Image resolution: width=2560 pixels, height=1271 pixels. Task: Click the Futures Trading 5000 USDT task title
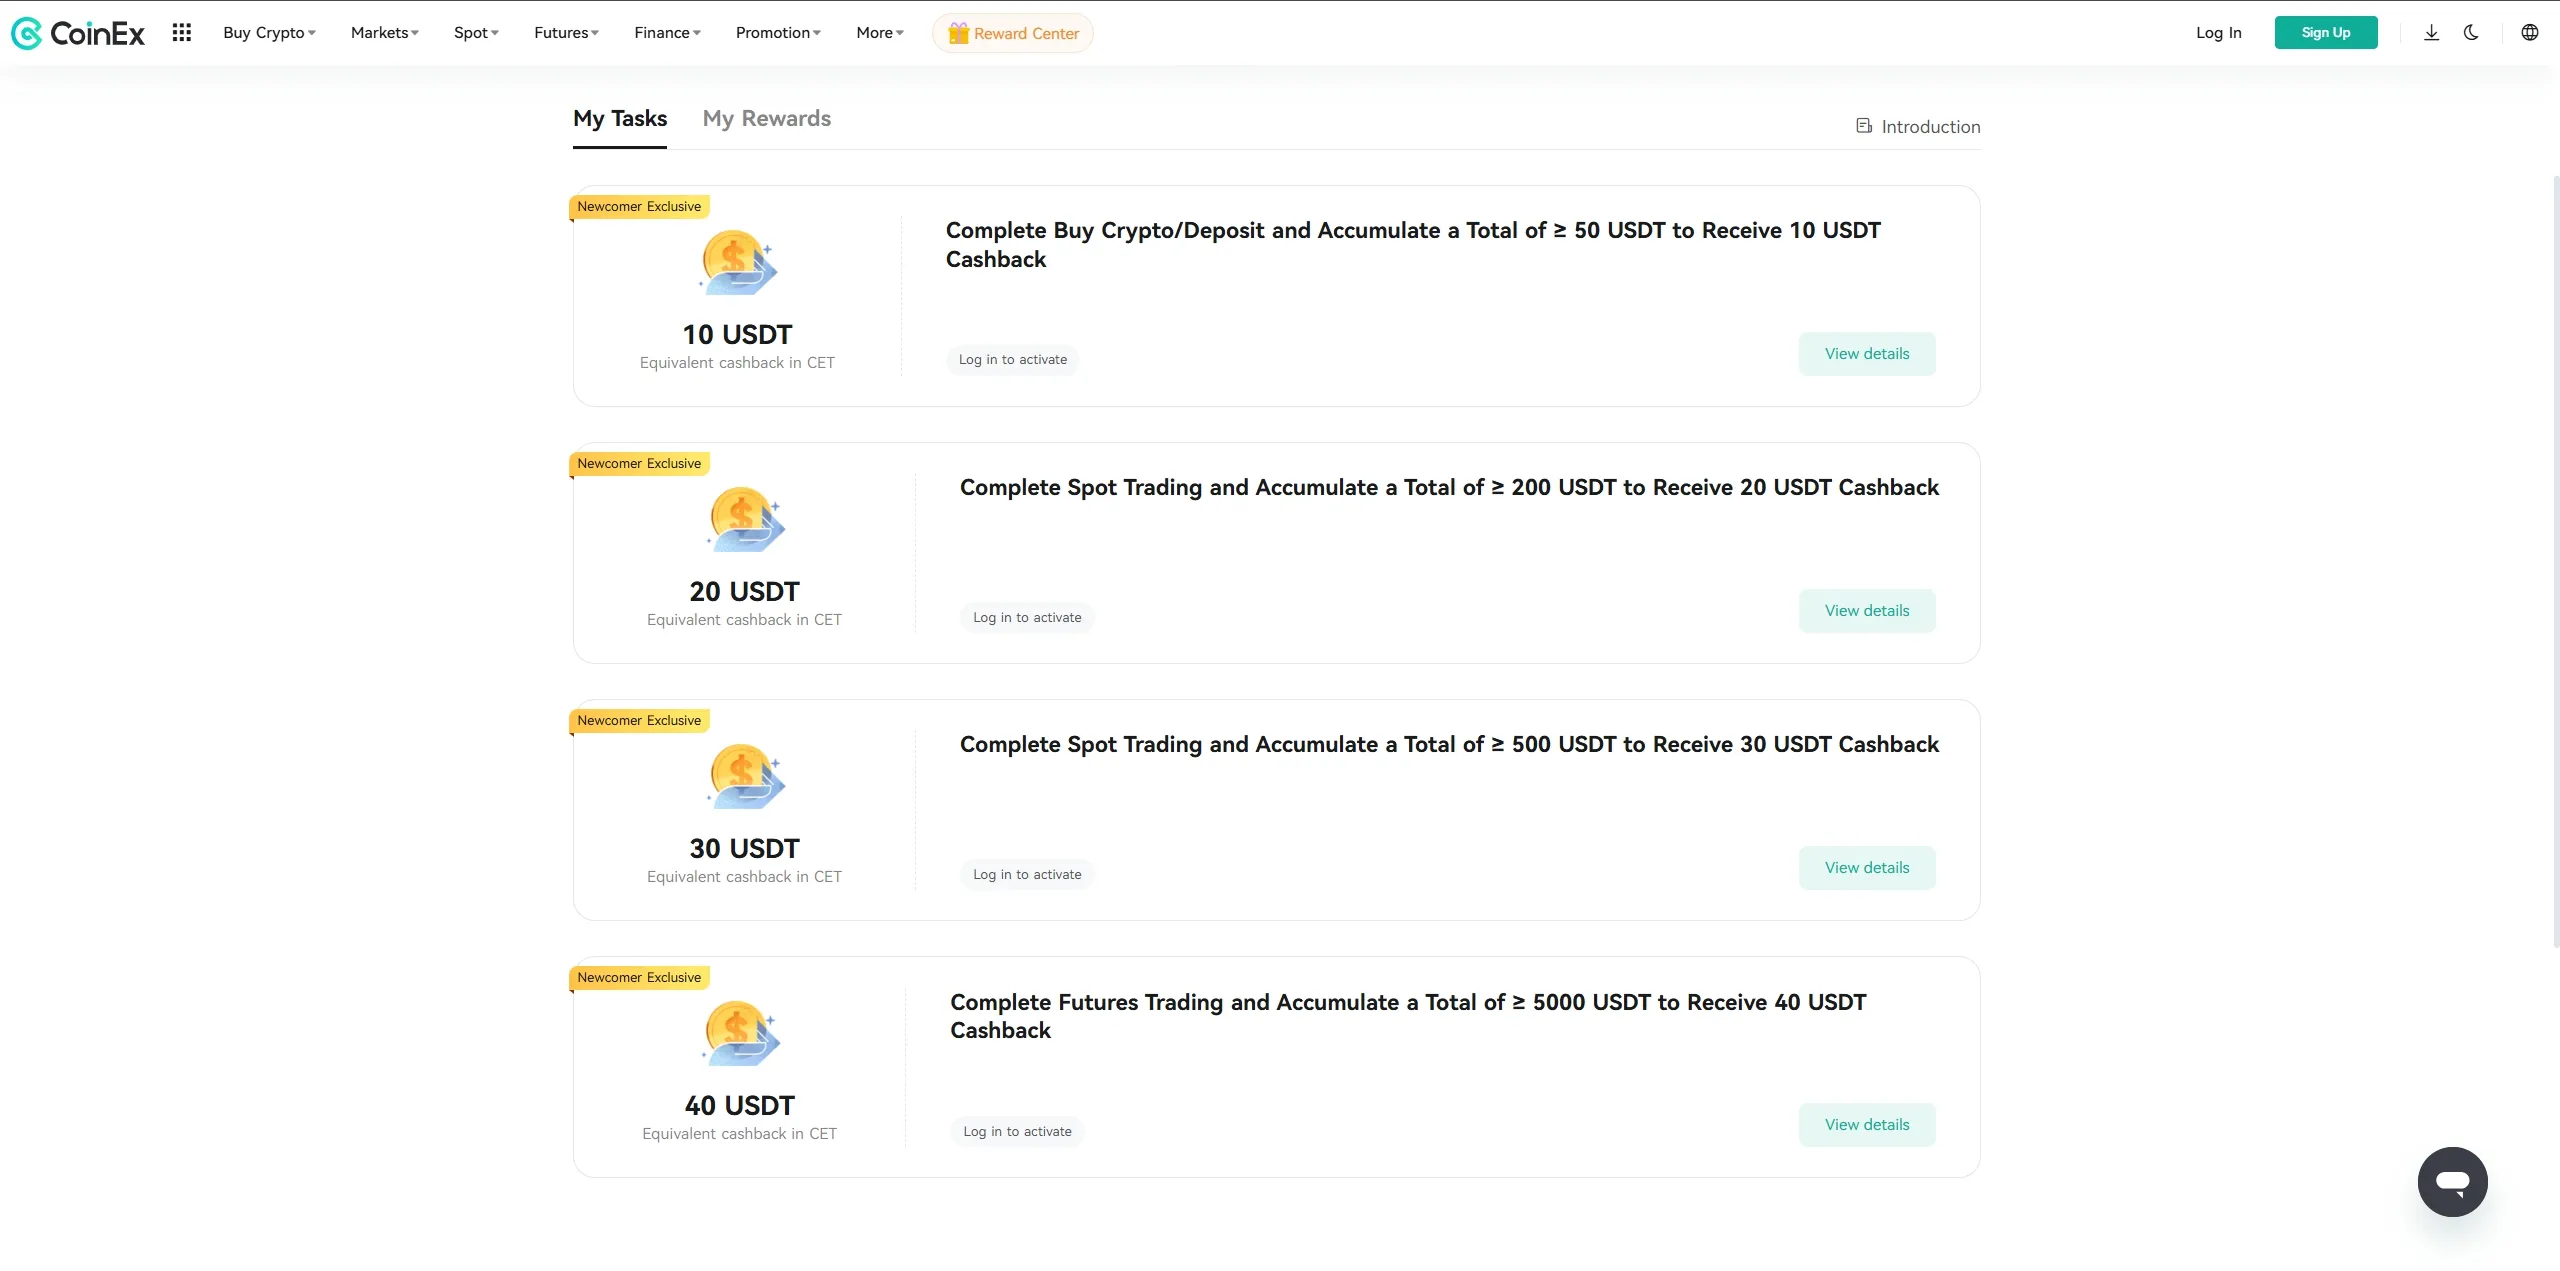[x=1408, y=1016]
